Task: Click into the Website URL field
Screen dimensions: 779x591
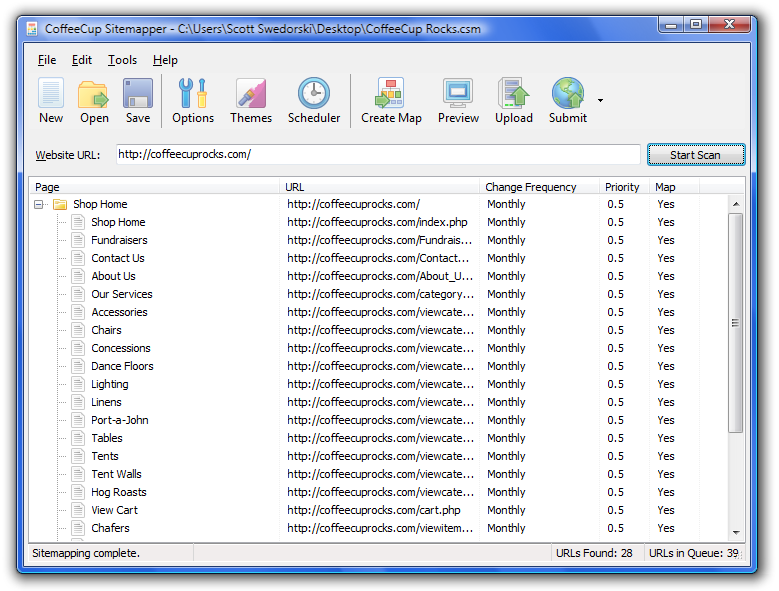Action: 378,154
